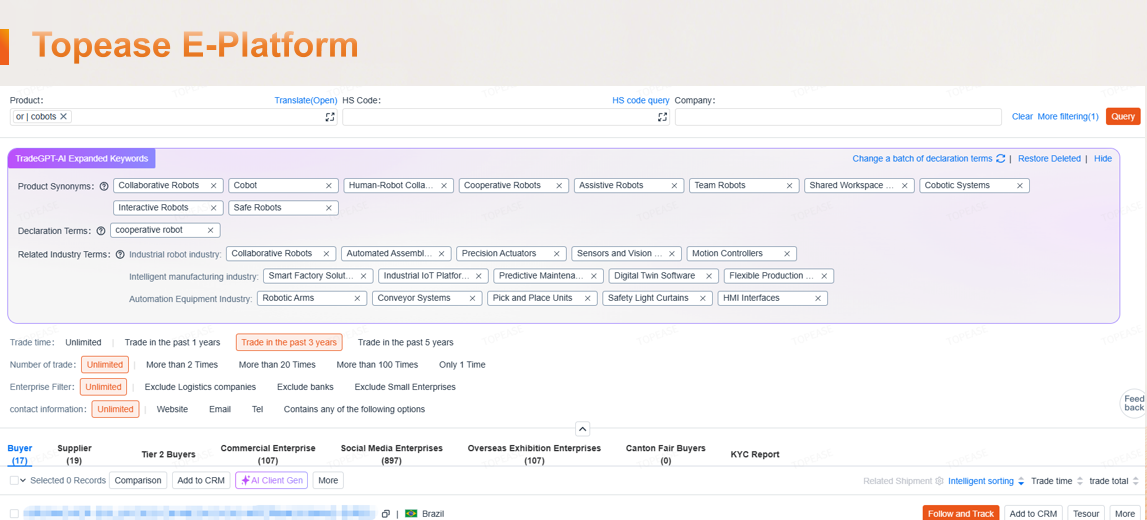Image resolution: width=1147 pixels, height=520 pixels.
Task: Open the Feedback floating button
Action: click(x=1134, y=404)
